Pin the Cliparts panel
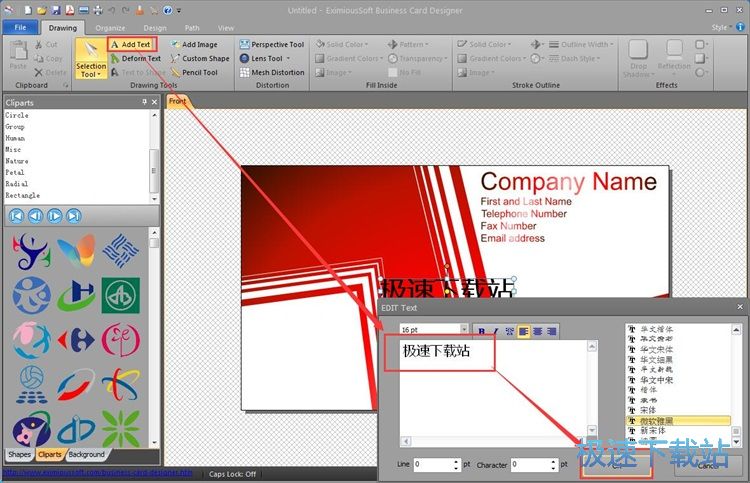Image resolution: width=750 pixels, height=483 pixels. 144,102
